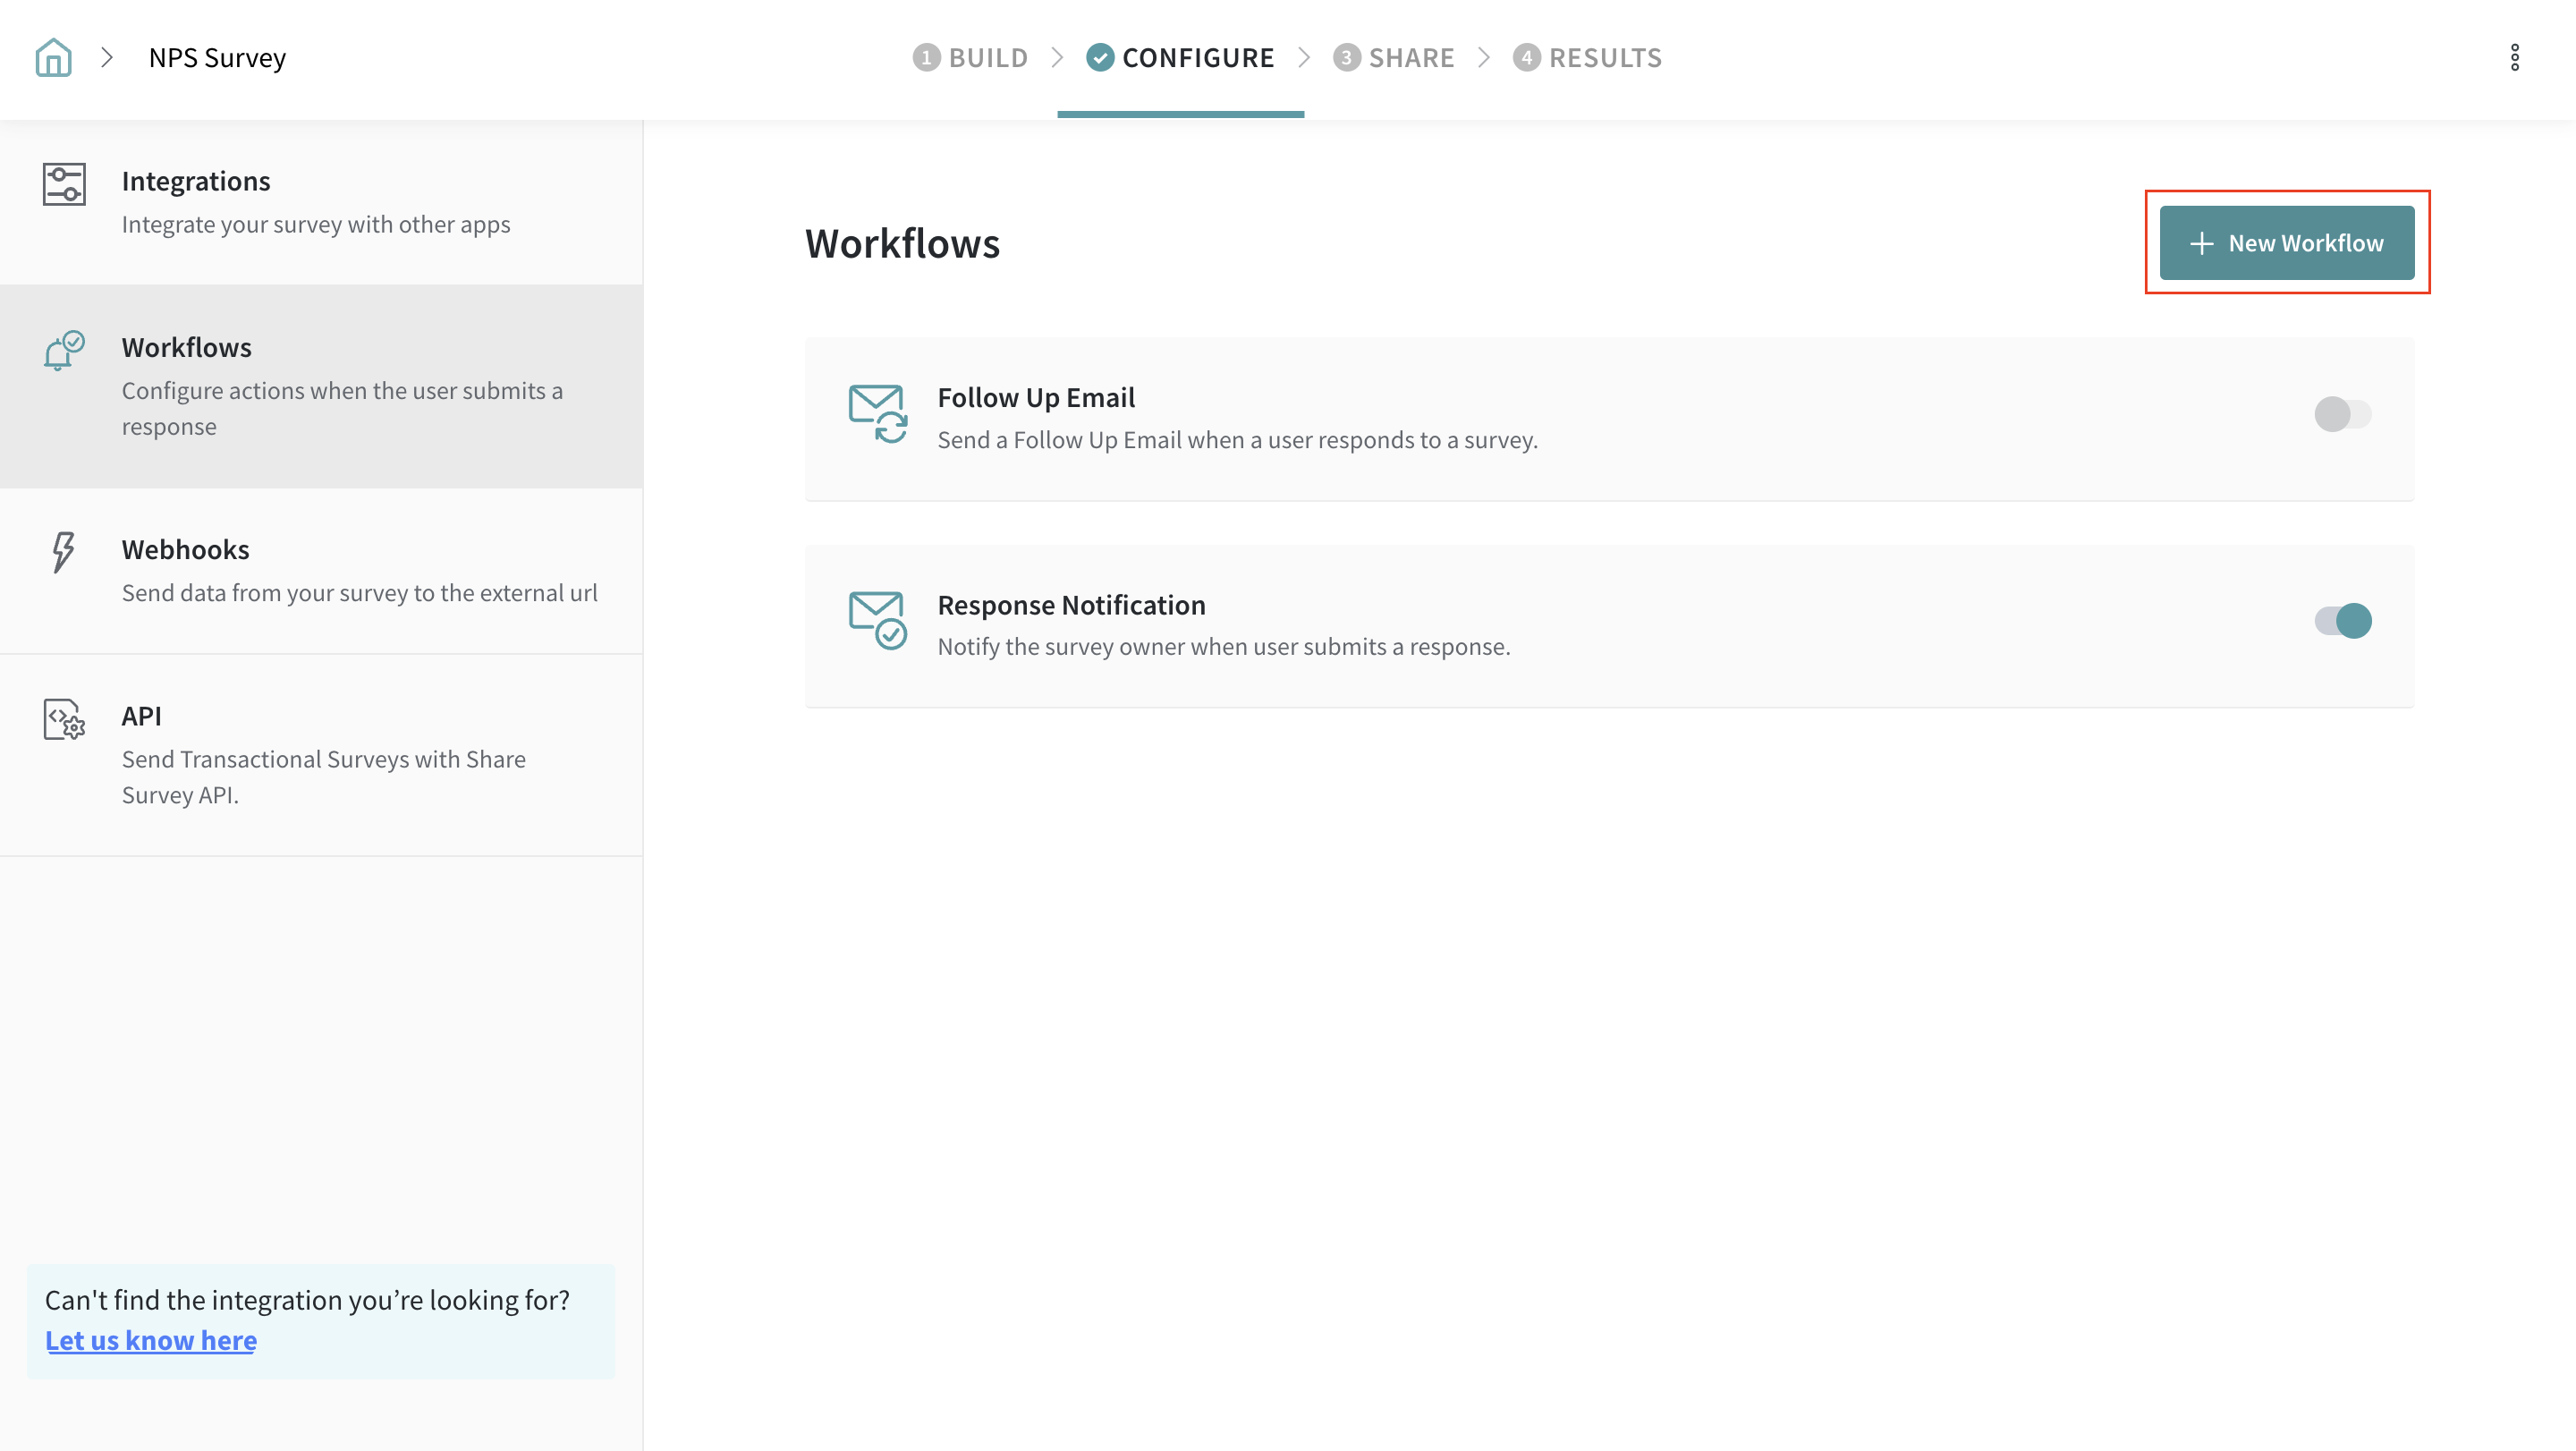Click the Integrations sliders icon
The height and width of the screenshot is (1451, 2576).
point(64,184)
